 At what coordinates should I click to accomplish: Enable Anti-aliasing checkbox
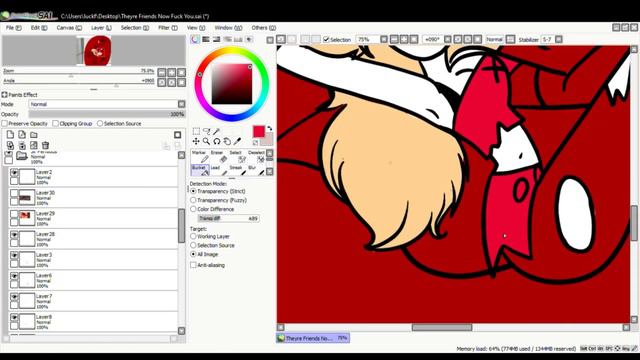tap(193, 265)
